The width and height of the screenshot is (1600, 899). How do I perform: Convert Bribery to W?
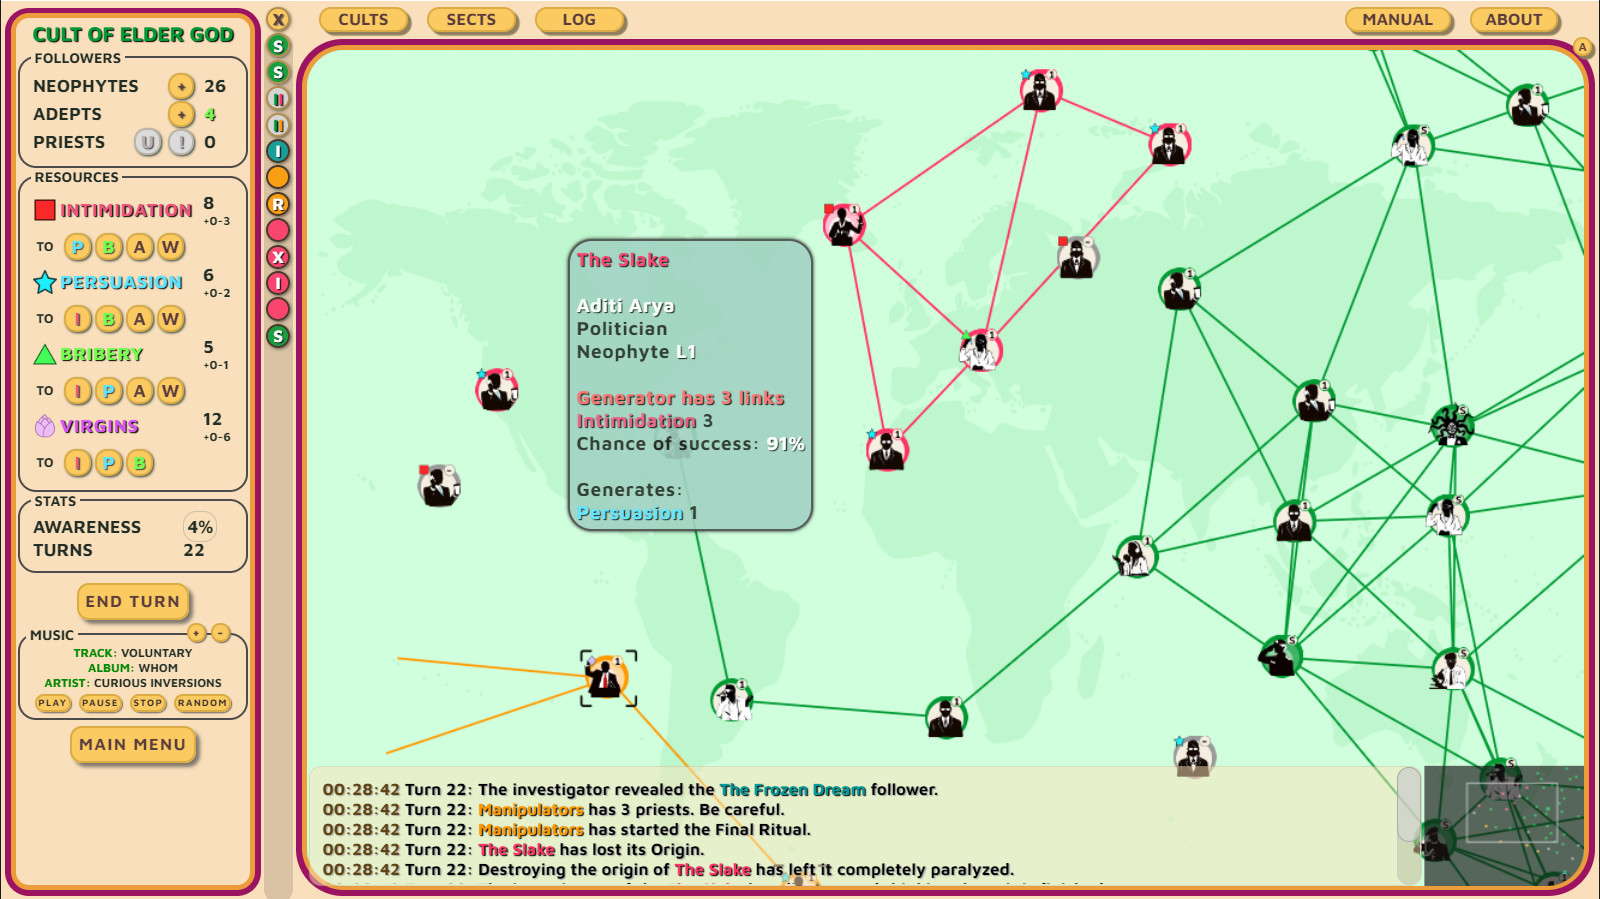[171, 391]
